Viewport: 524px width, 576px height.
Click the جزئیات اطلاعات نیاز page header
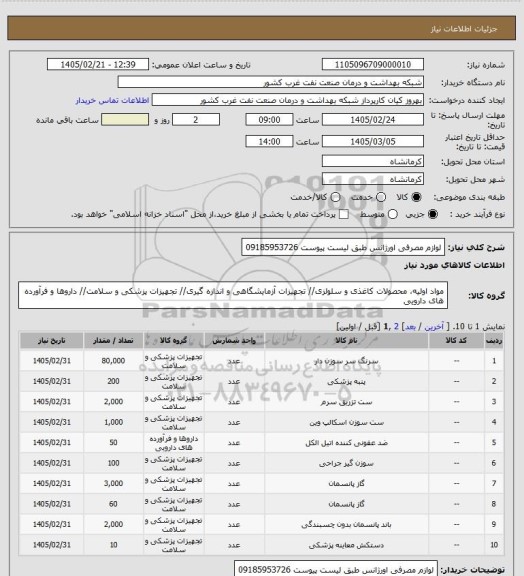pyautogui.click(x=464, y=29)
